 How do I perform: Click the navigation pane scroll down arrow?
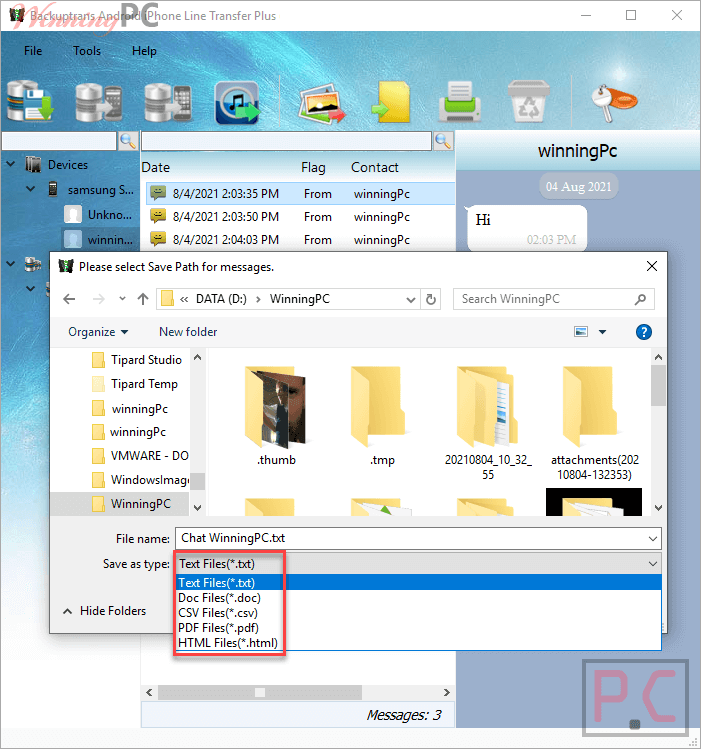click(x=198, y=507)
